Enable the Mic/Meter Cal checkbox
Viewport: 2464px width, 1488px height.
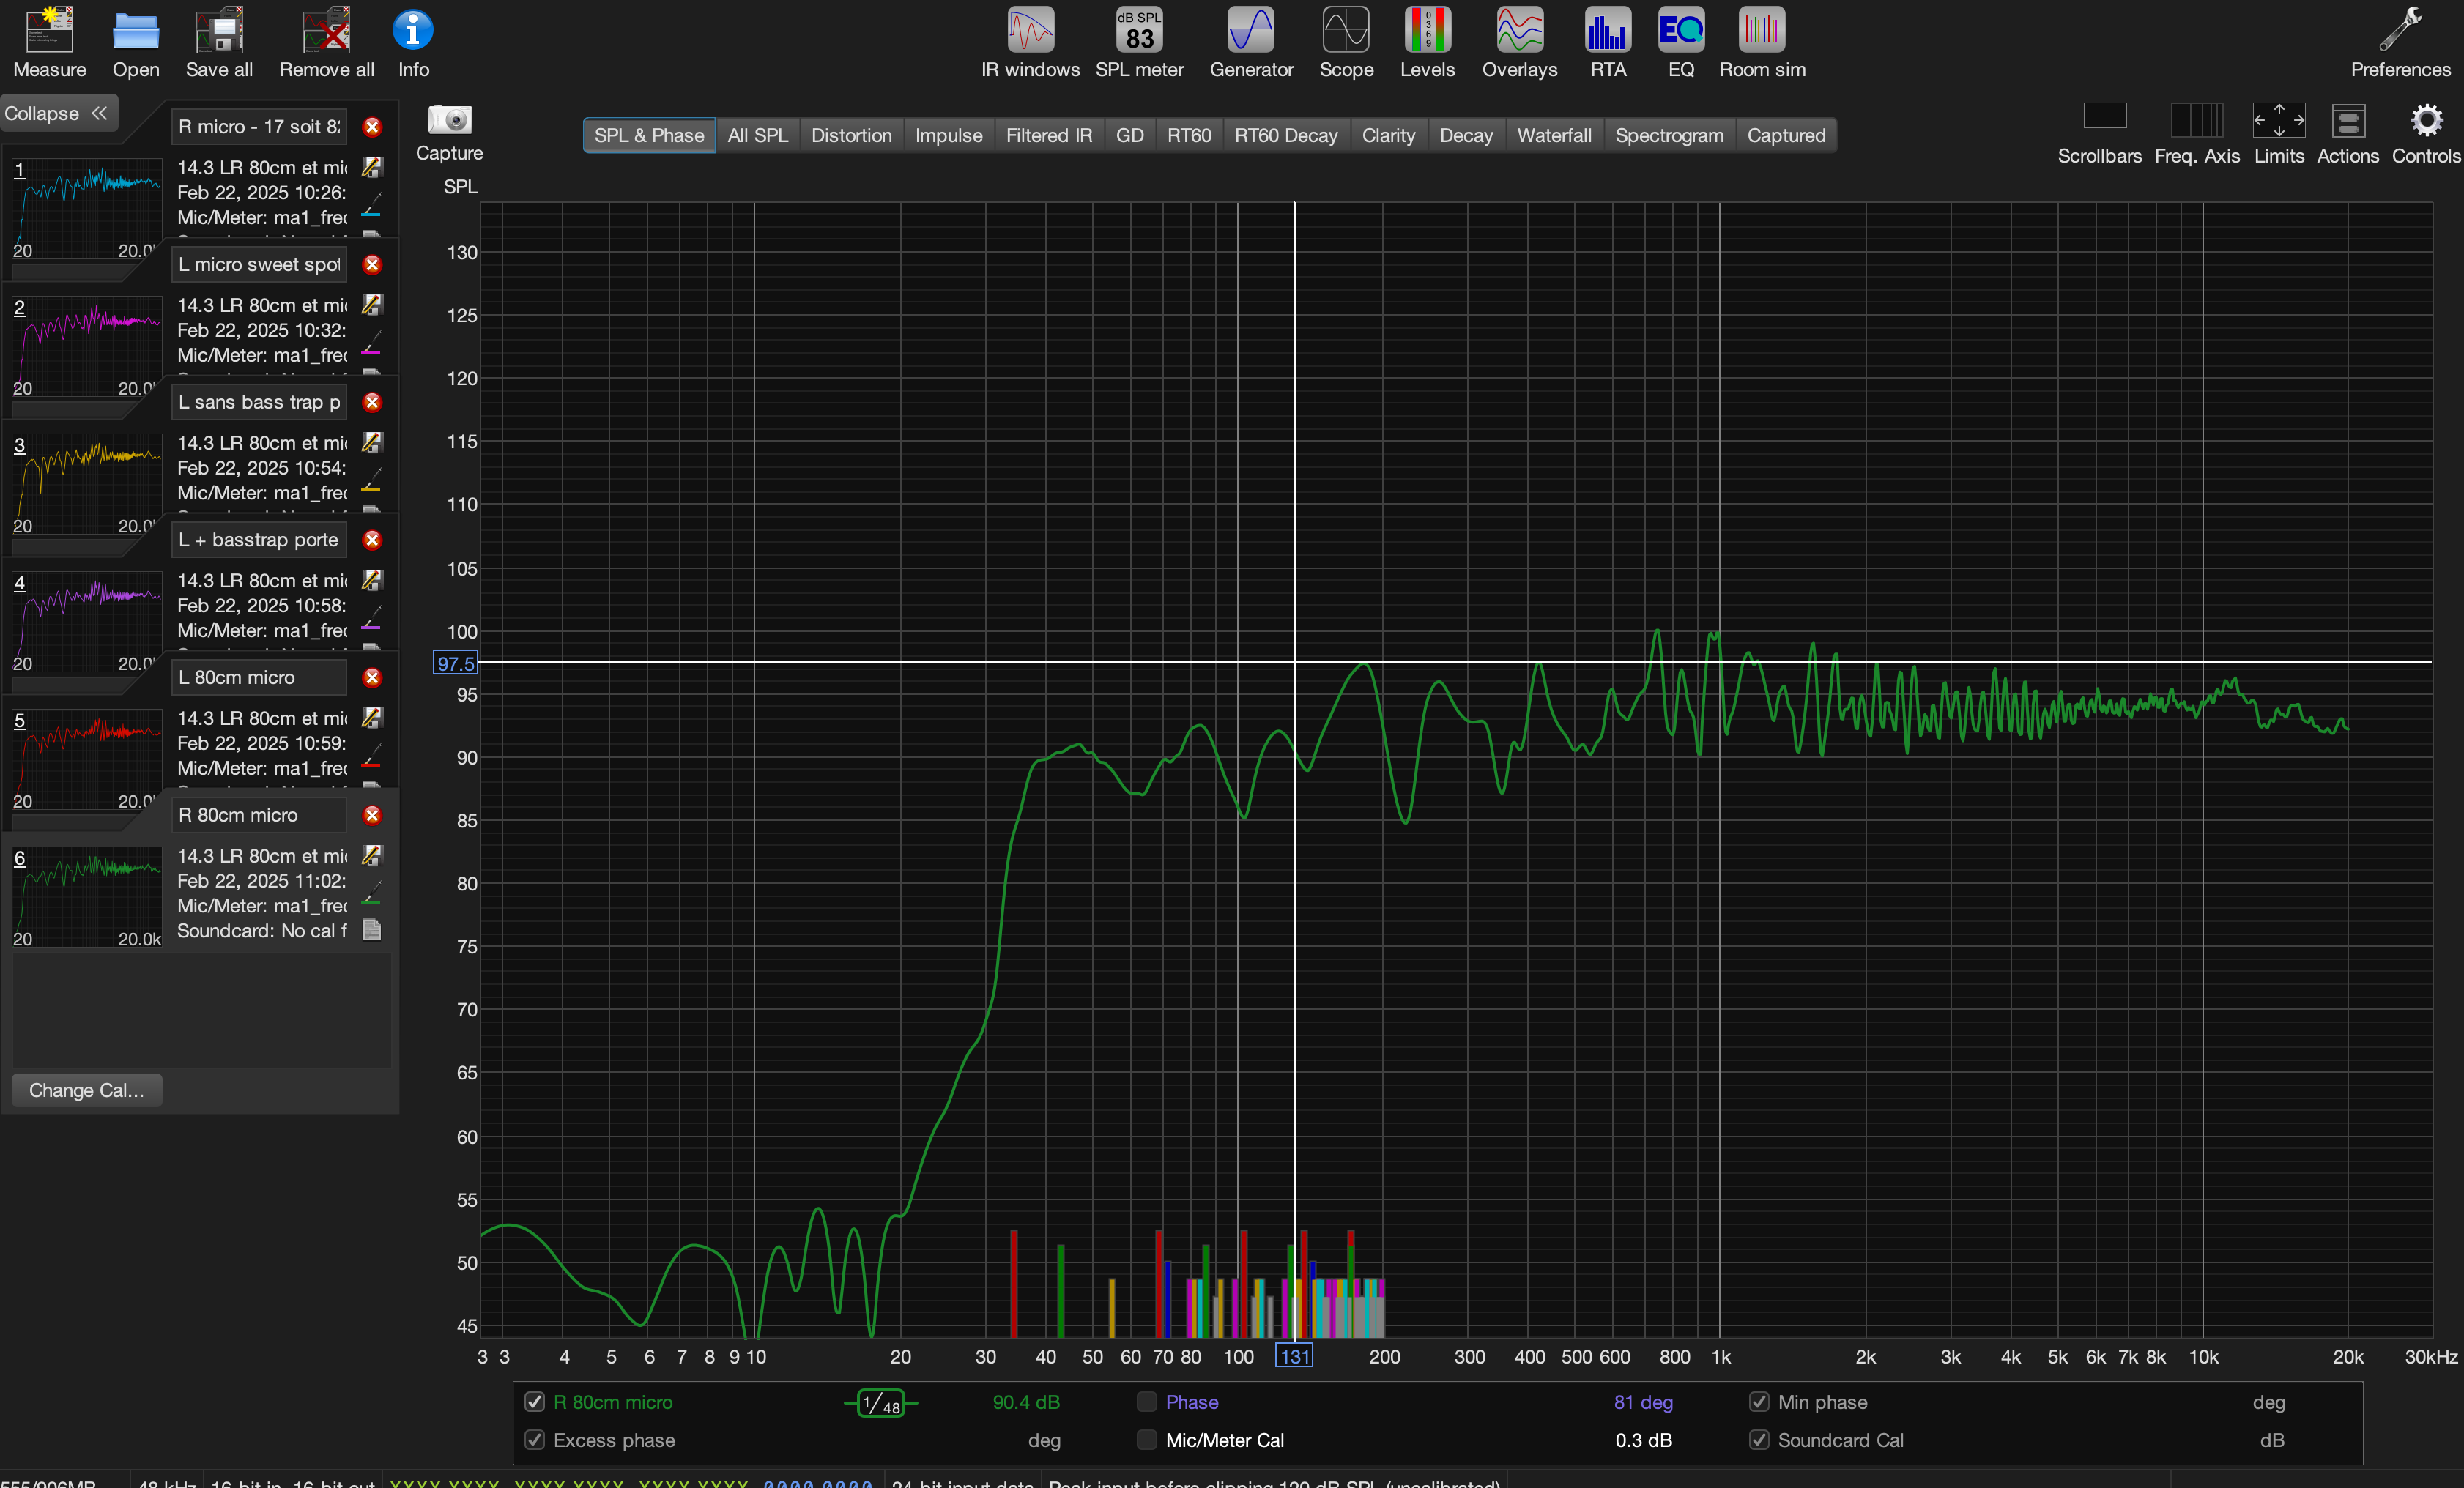(1147, 1440)
